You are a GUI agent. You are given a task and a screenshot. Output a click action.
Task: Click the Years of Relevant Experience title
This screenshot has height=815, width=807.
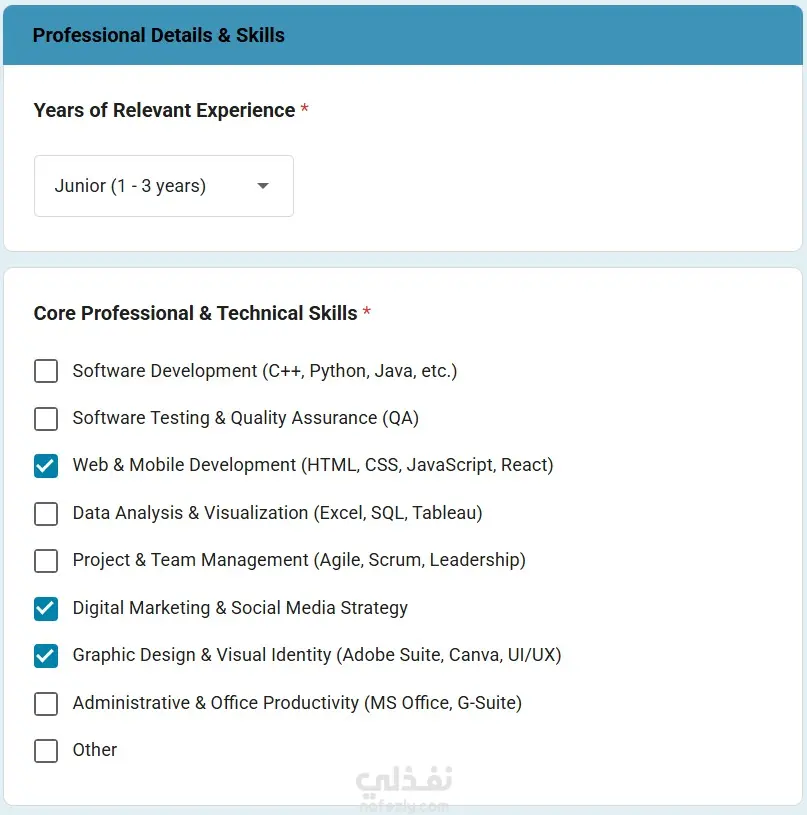[x=164, y=110]
